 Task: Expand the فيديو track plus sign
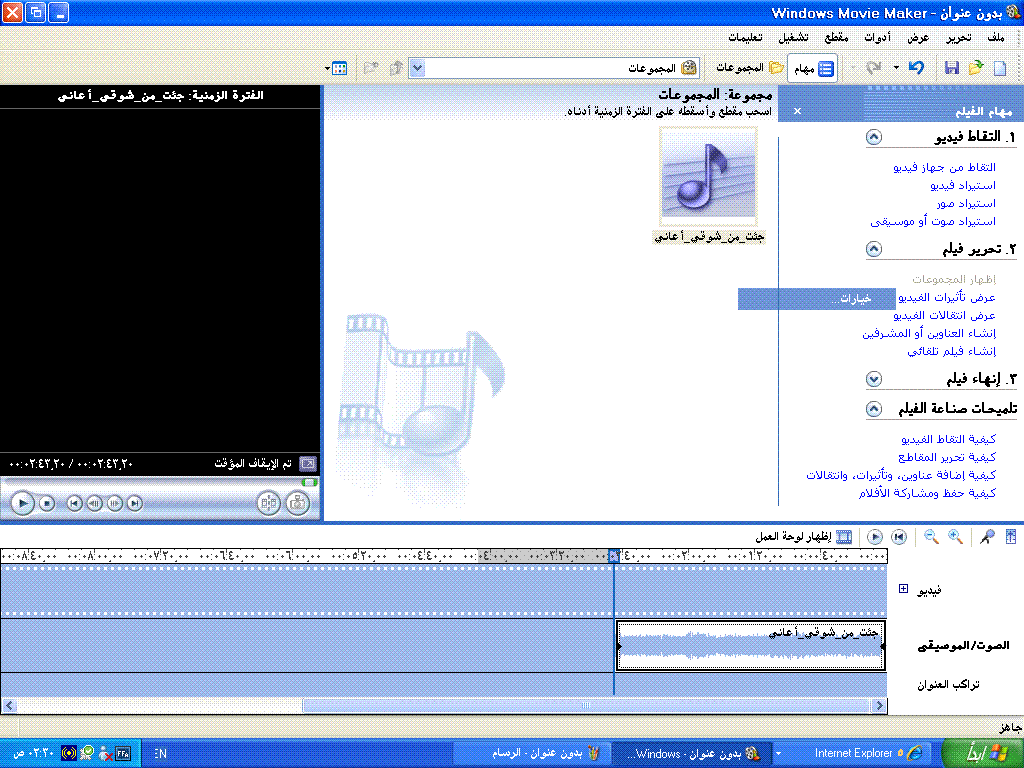point(903,589)
